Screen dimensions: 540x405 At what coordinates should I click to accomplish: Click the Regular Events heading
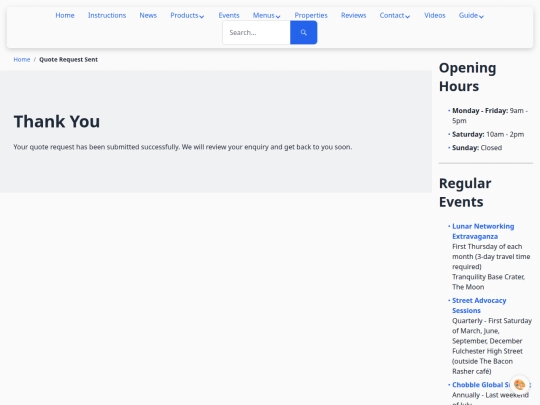(x=465, y=193)
